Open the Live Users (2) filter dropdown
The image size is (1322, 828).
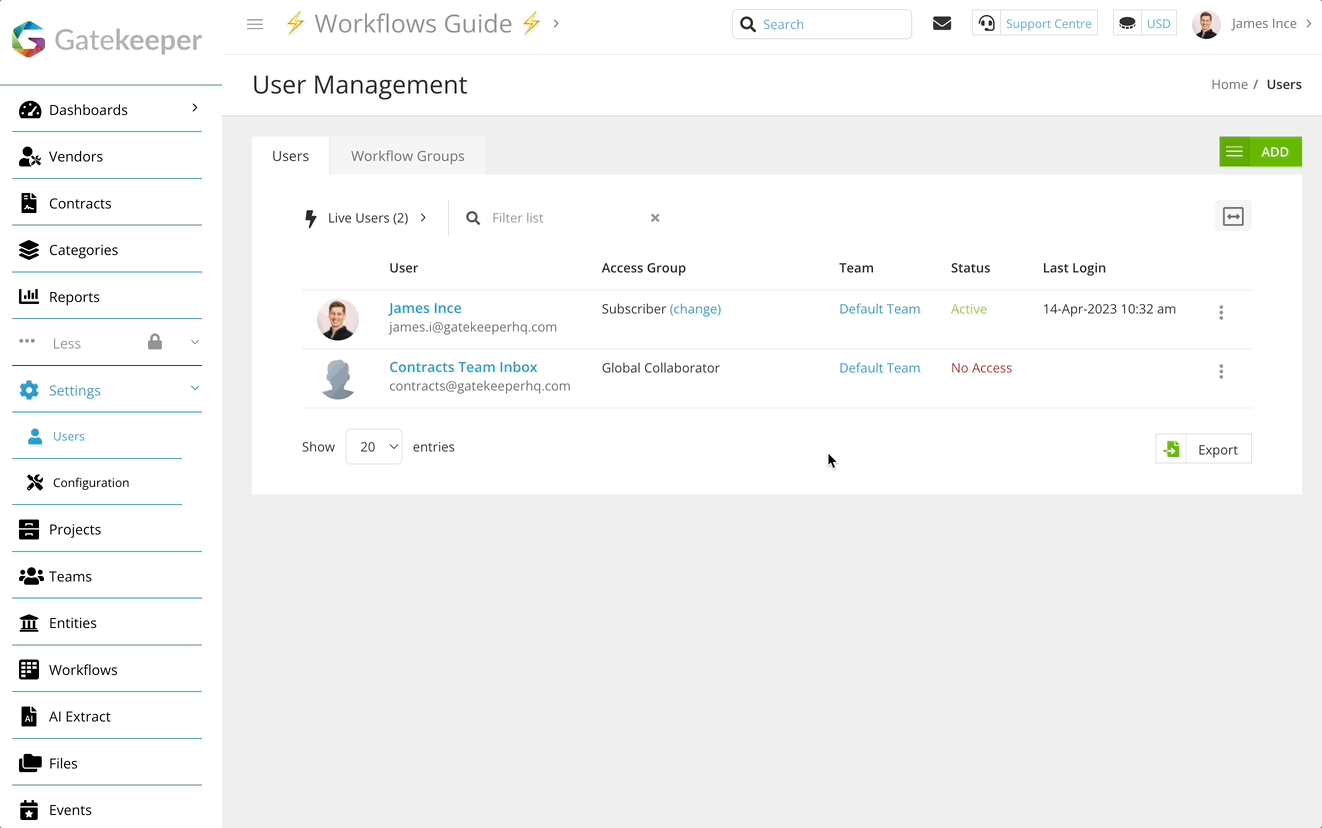click(x=366, y=218)
